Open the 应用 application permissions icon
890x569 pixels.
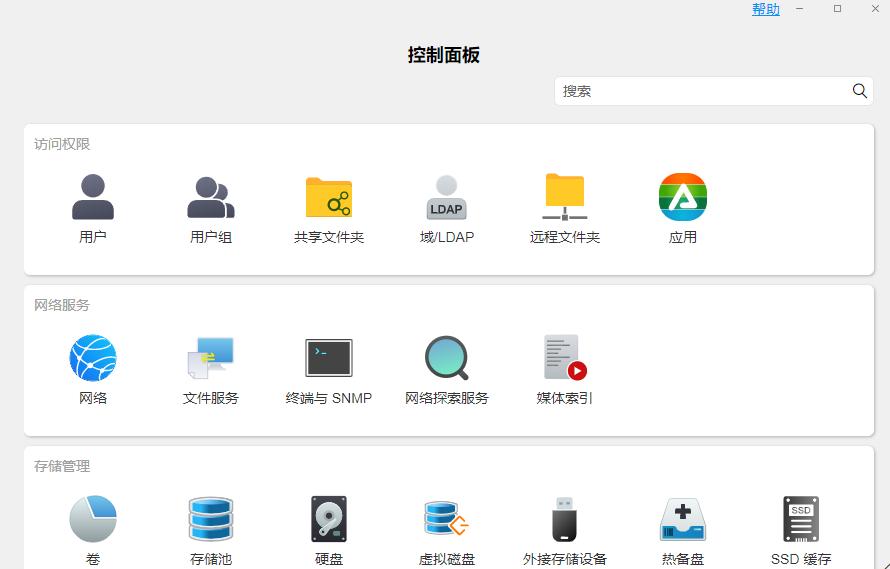tap(683, 198)
